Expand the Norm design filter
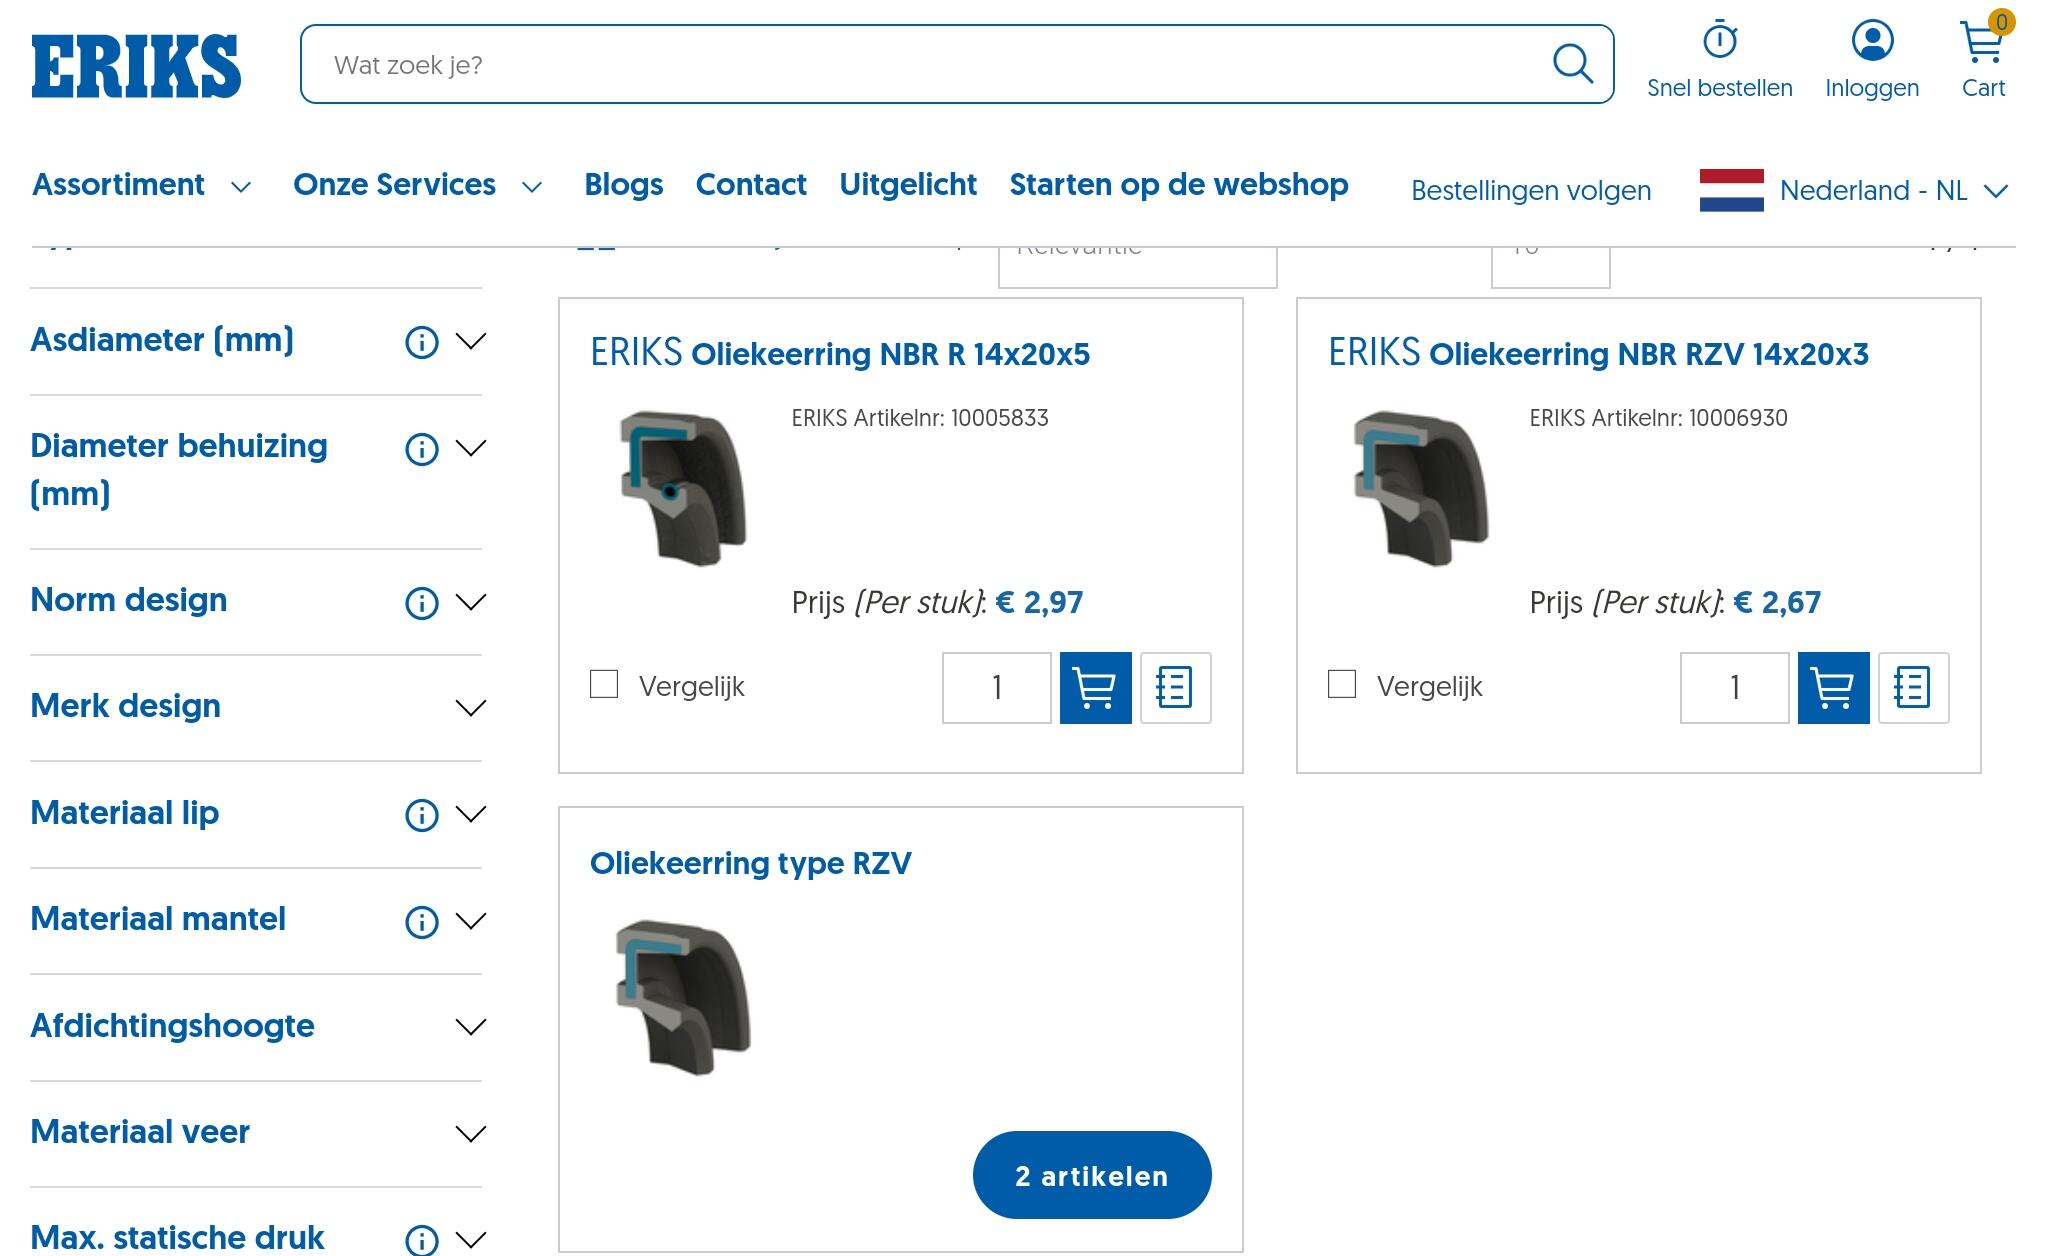2048x1256 pixels. pyautogui.click(x=470, y=602)
